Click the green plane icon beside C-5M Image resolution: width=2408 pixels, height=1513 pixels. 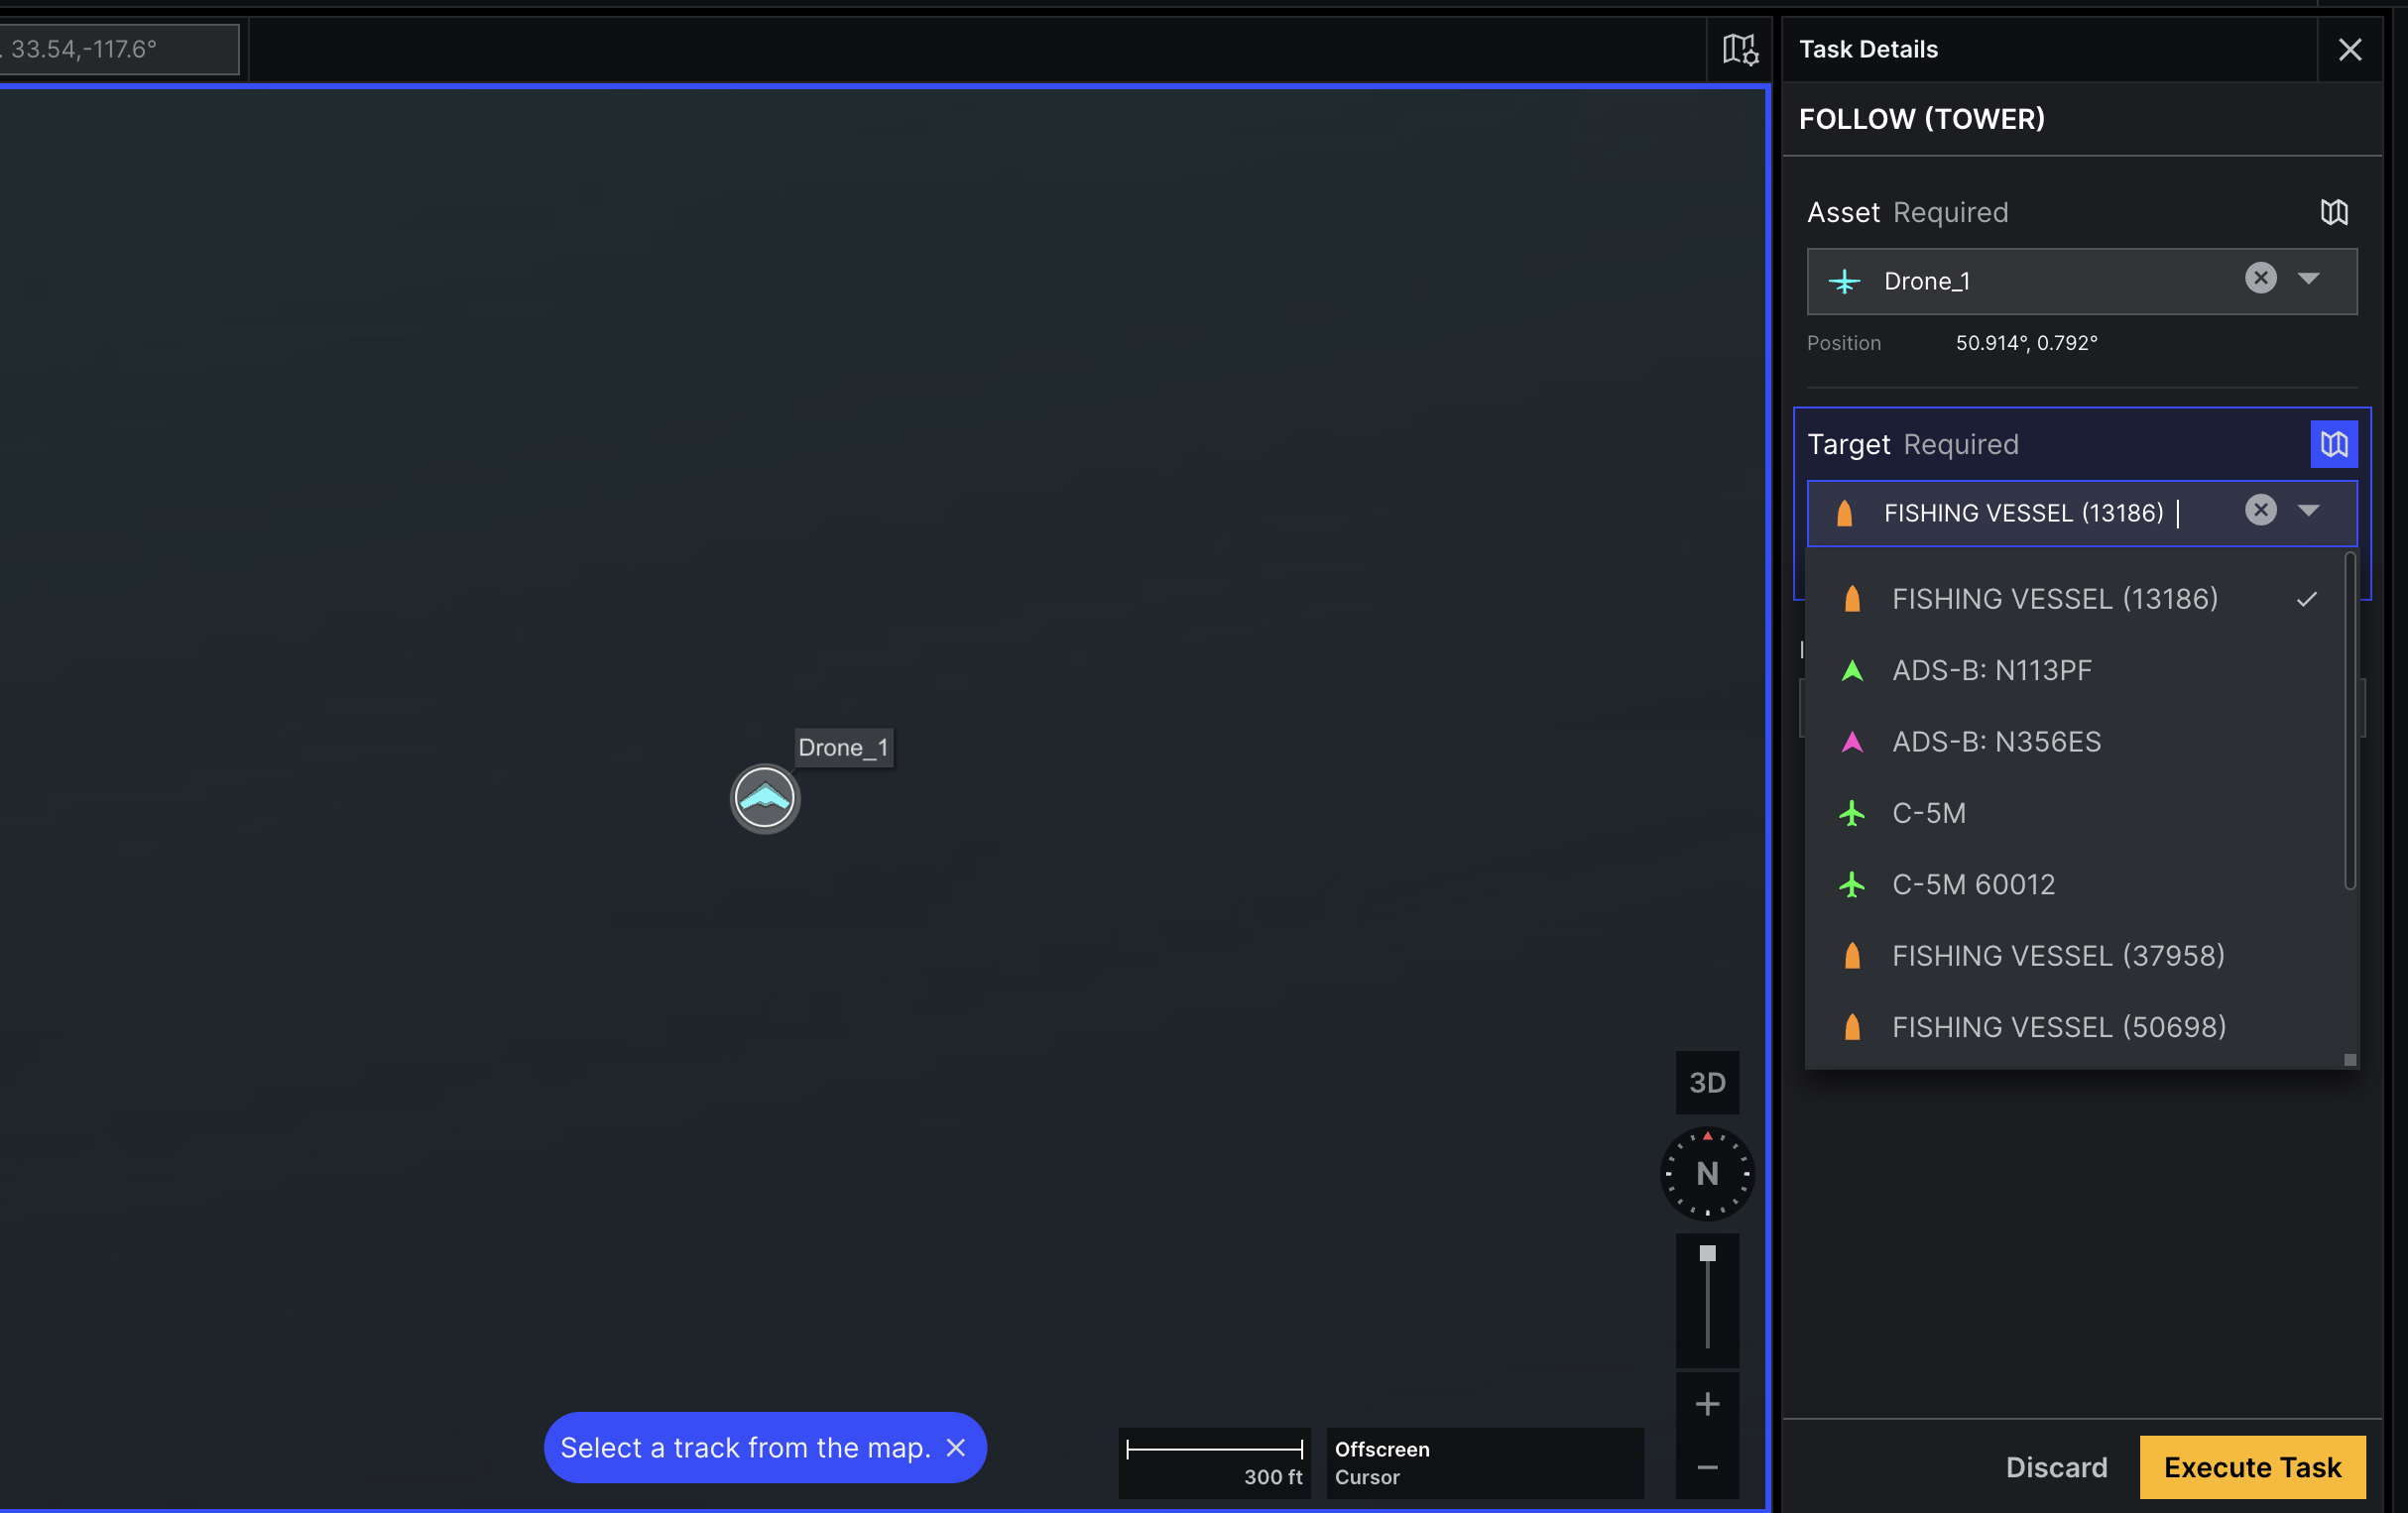coord(1853,813)
